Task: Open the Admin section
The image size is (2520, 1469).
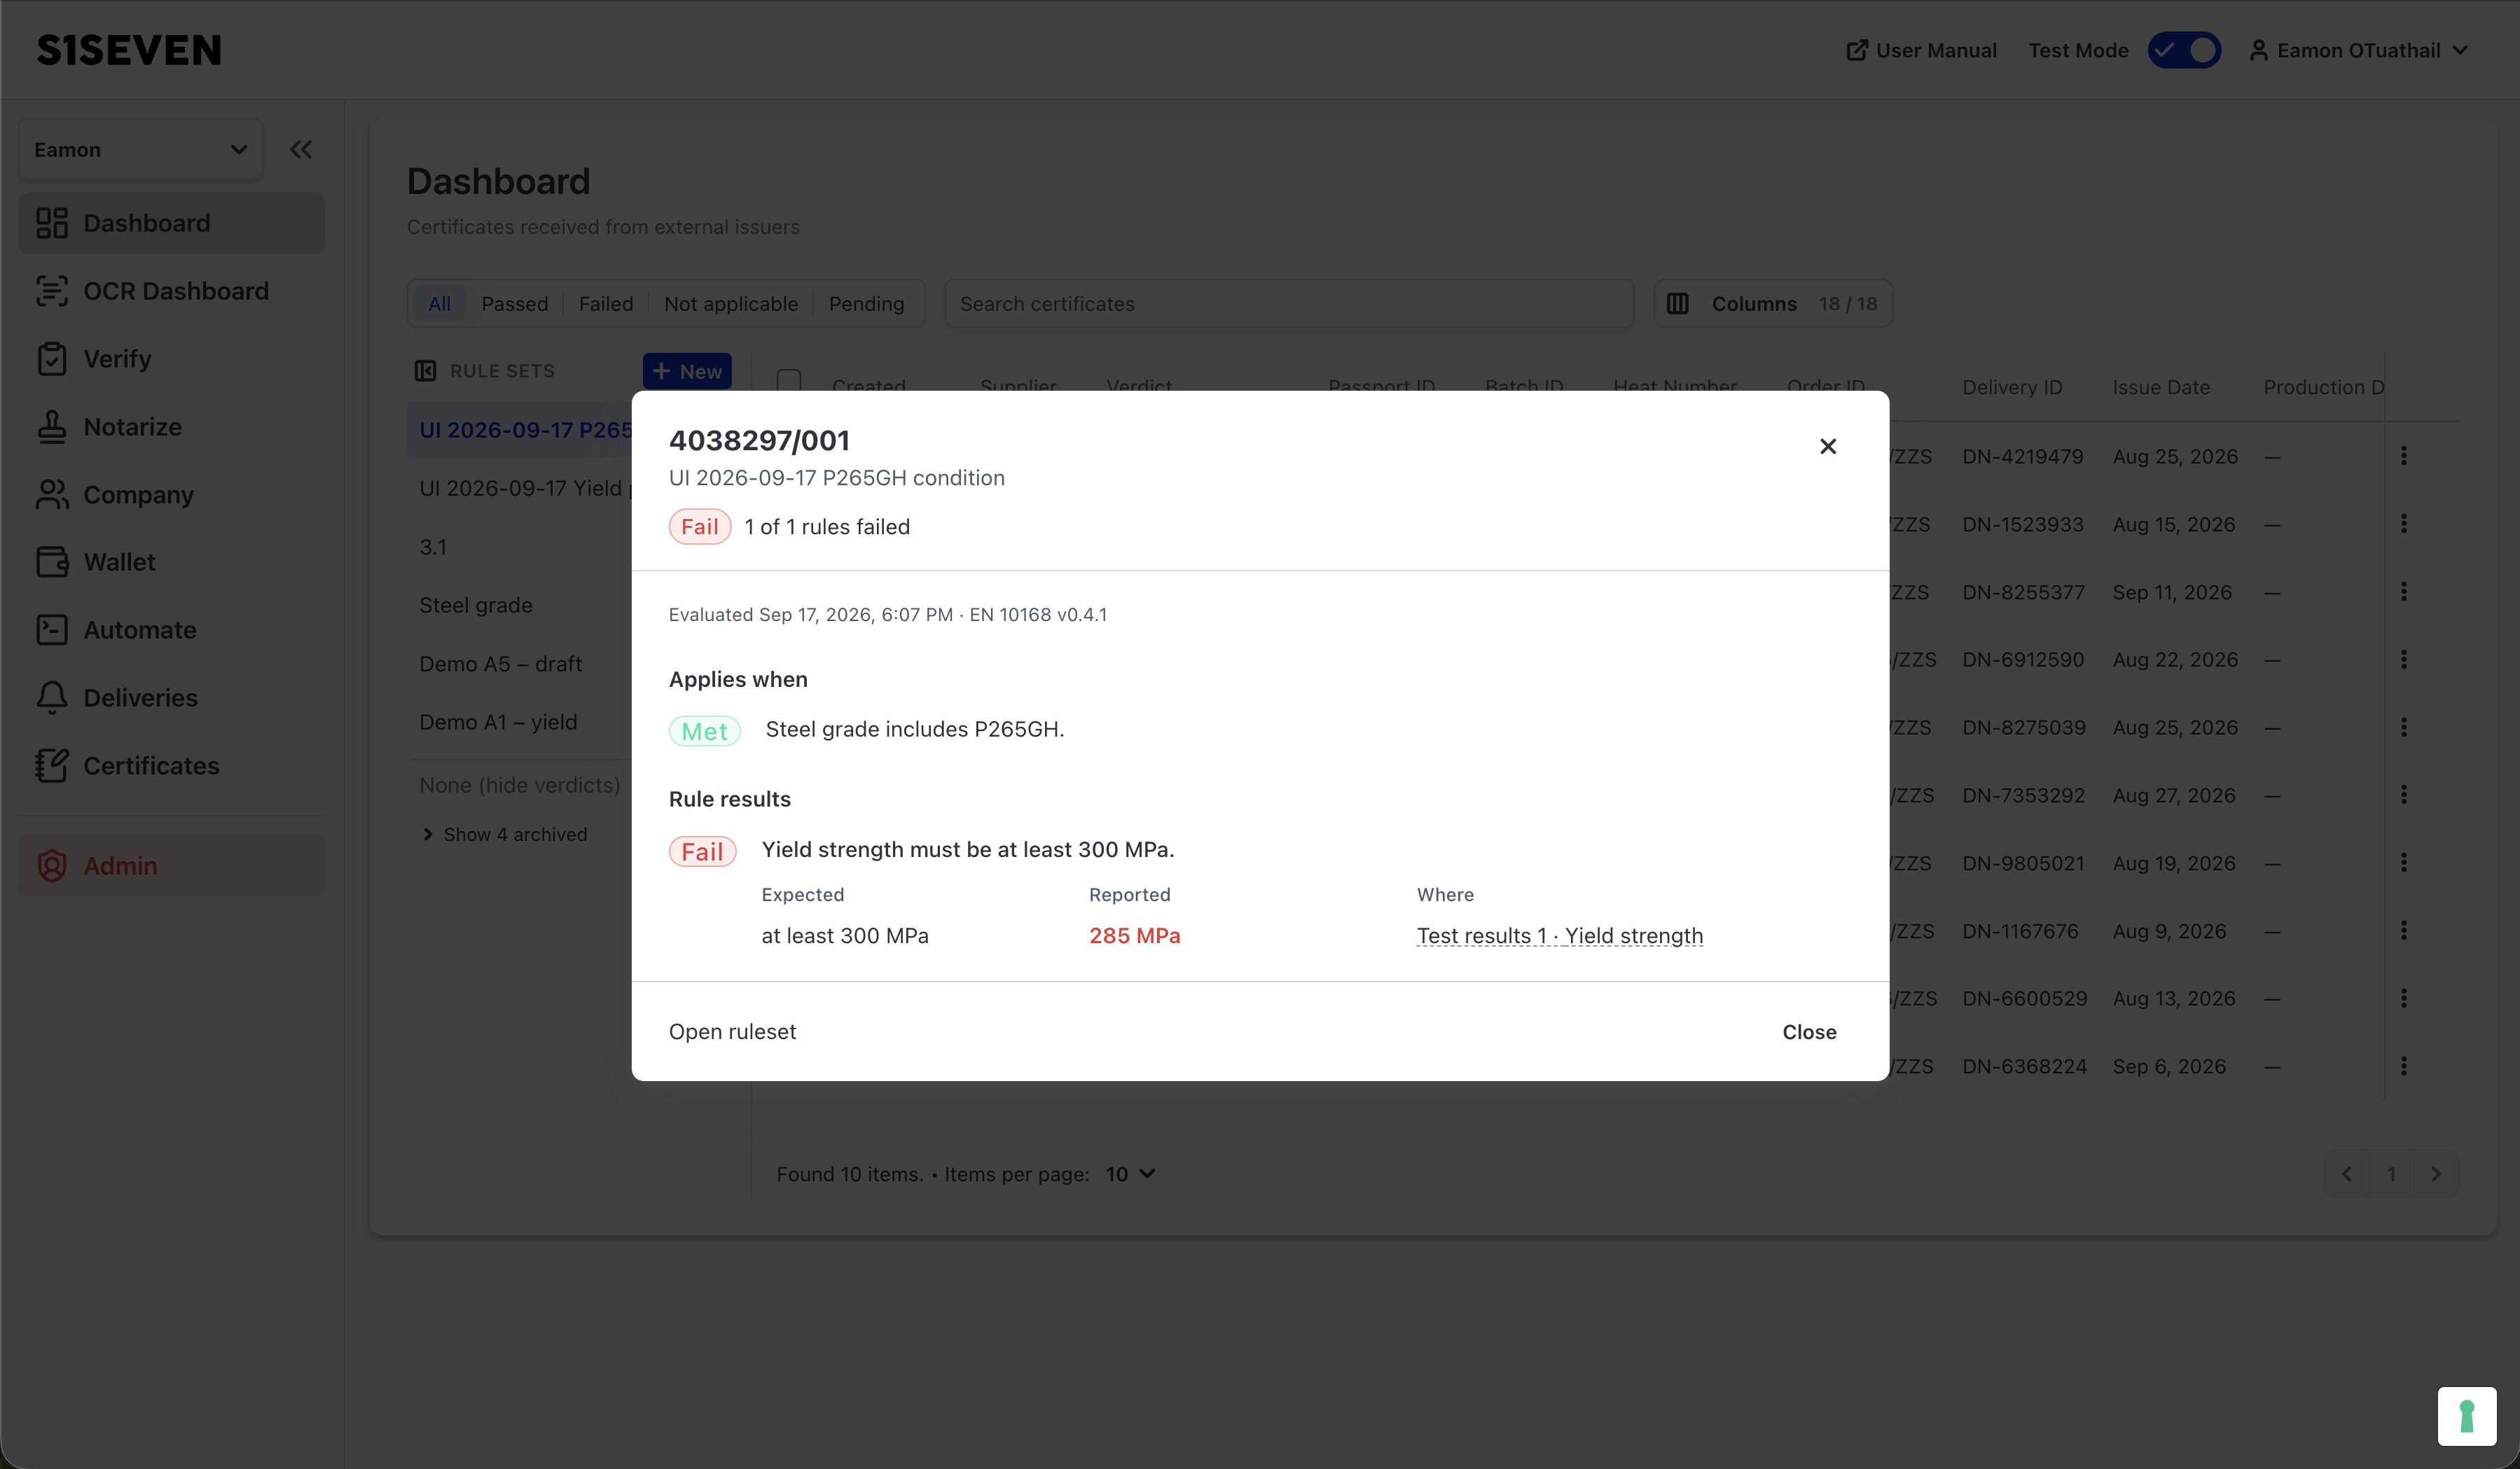Action: (171, 865)
